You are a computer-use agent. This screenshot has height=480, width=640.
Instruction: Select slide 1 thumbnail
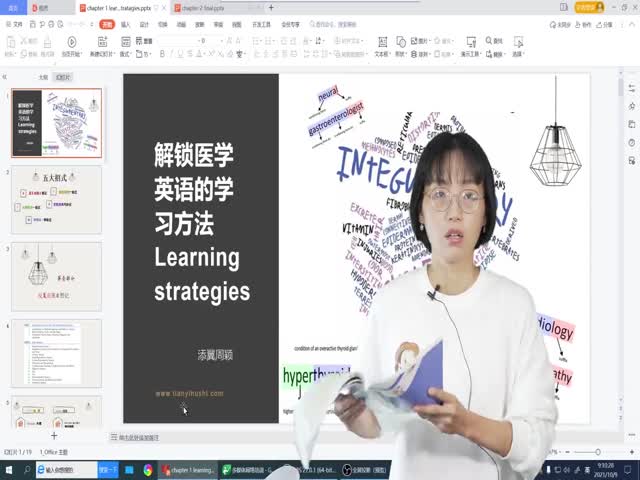56,123
